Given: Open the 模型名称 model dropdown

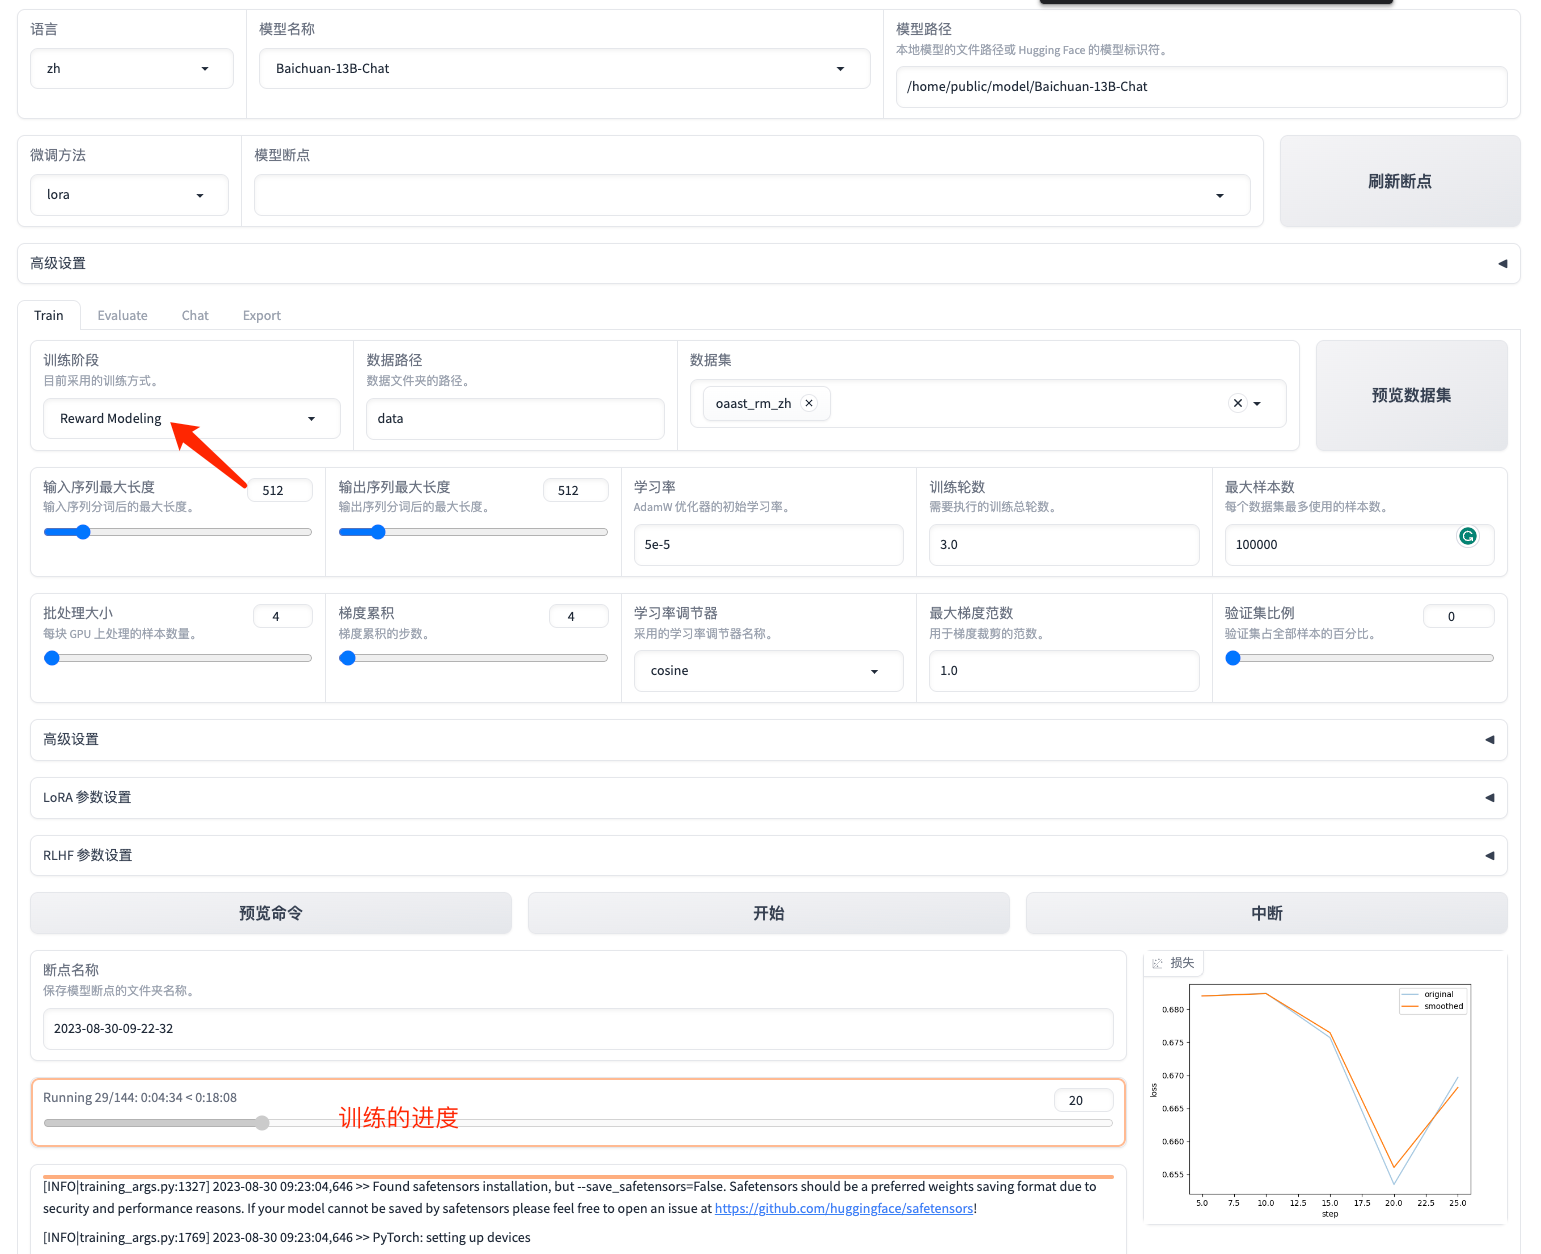Looking at the screenshot, I should [x=564, y=69].
